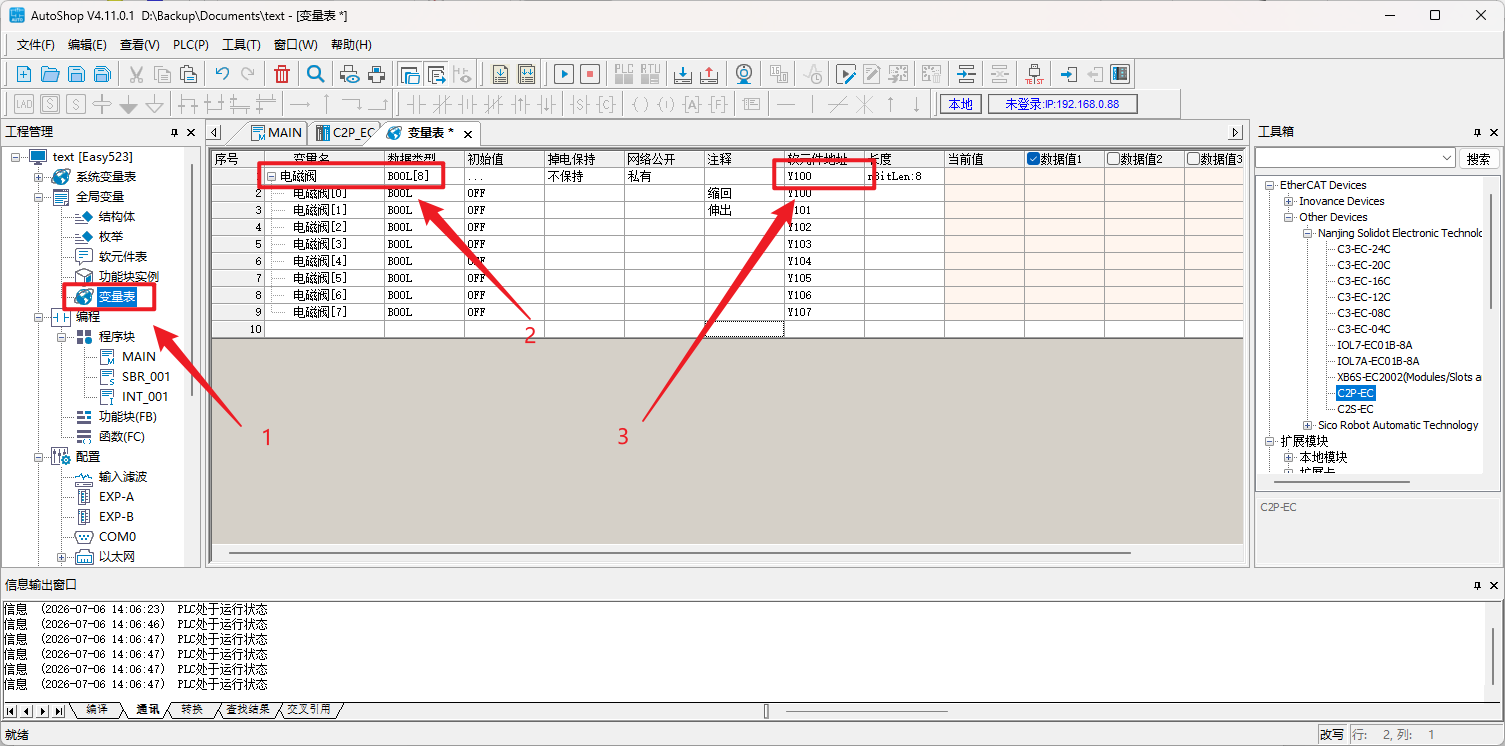This screenshot has height=746, width=1505.
Task: Click the rack panel icon at toolbar end
Action: 1120,74
